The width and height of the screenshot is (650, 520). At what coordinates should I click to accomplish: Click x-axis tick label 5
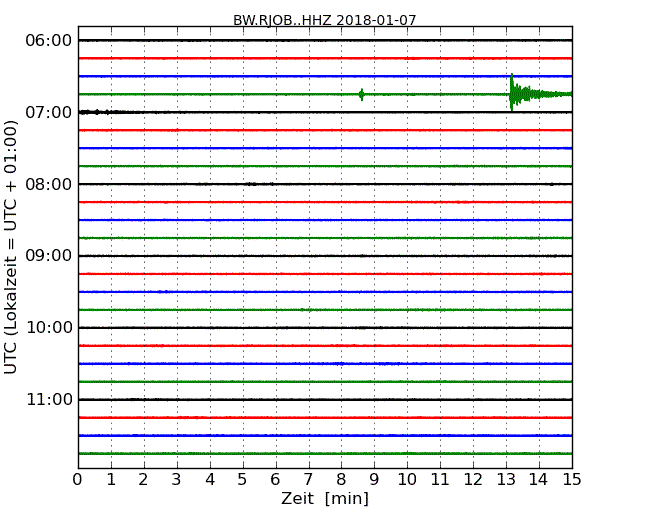click(x=242, y=479)
